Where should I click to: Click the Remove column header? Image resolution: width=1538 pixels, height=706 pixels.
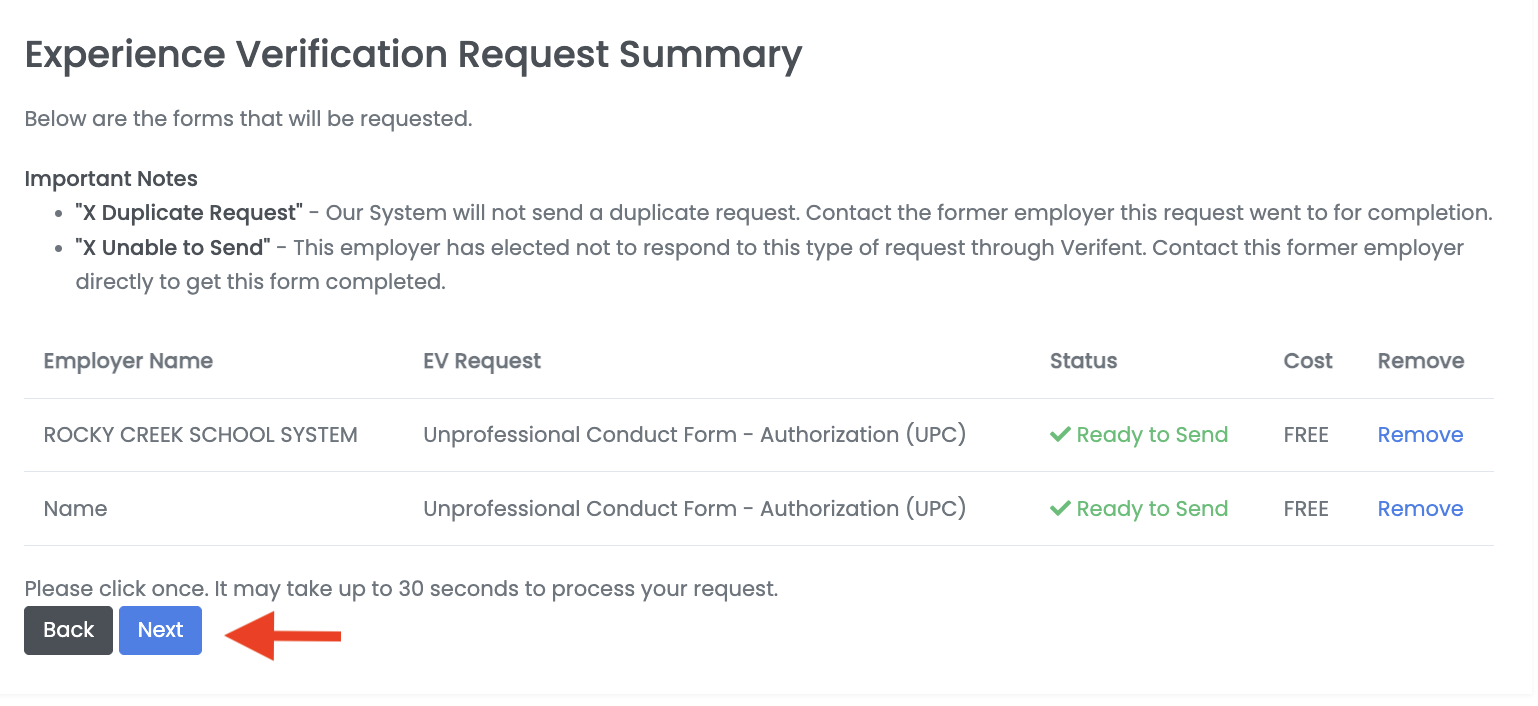(1421, 360)
